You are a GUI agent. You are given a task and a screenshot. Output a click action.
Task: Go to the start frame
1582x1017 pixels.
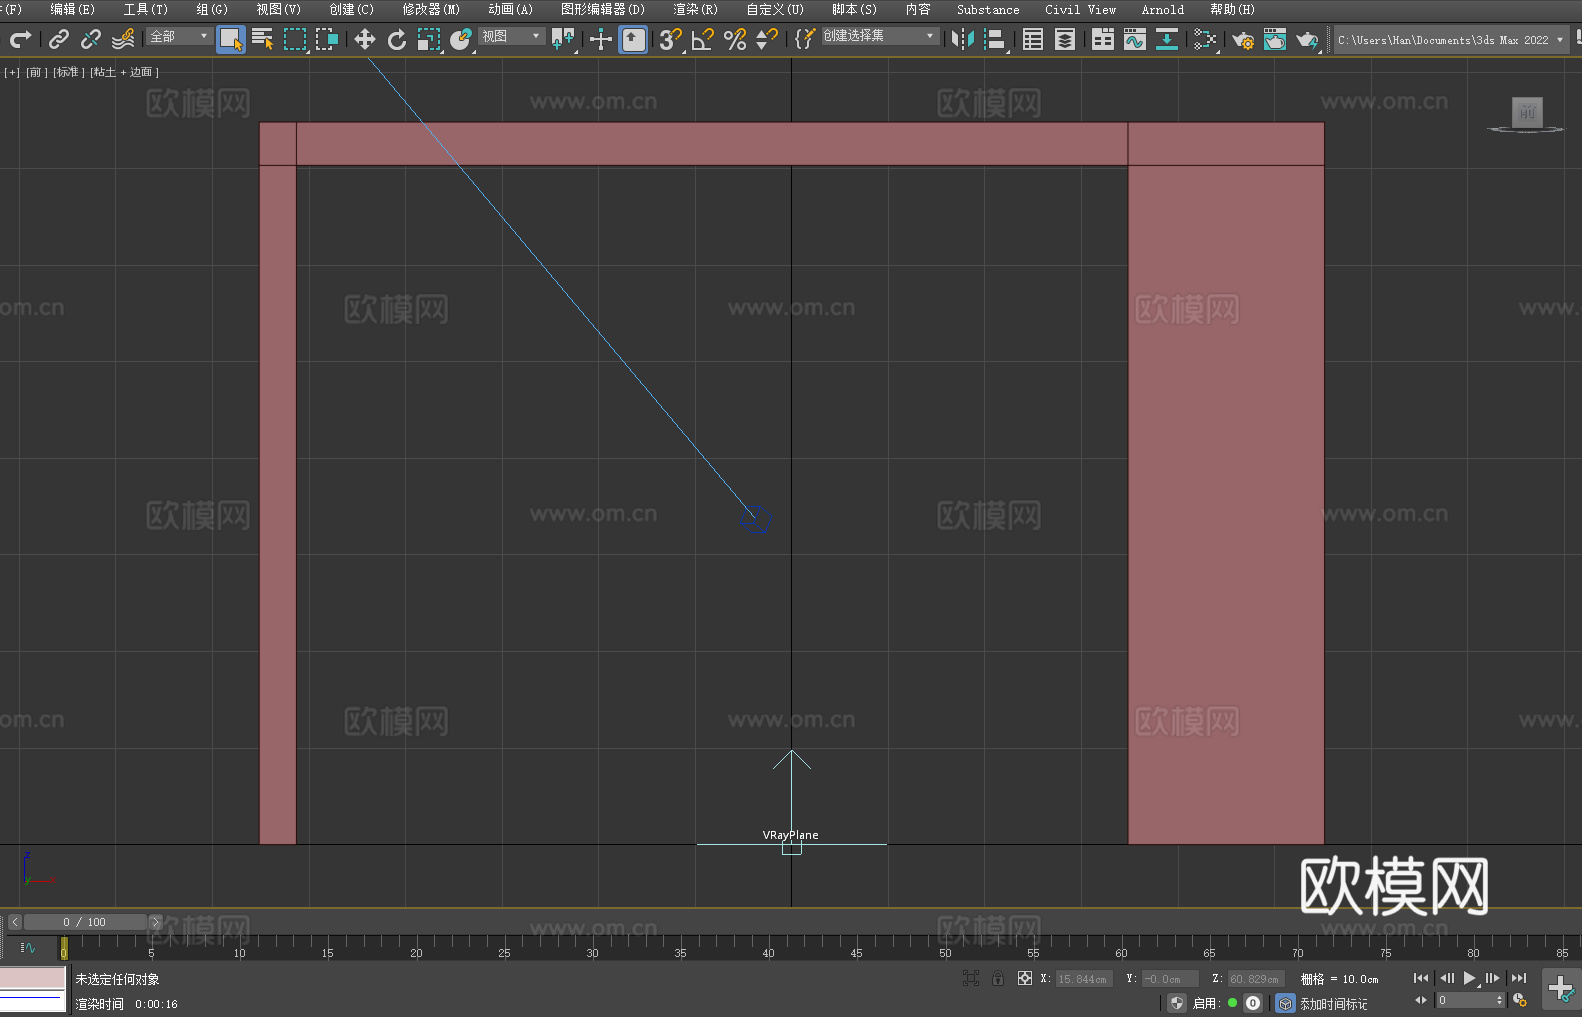[x=1420, y=978]
